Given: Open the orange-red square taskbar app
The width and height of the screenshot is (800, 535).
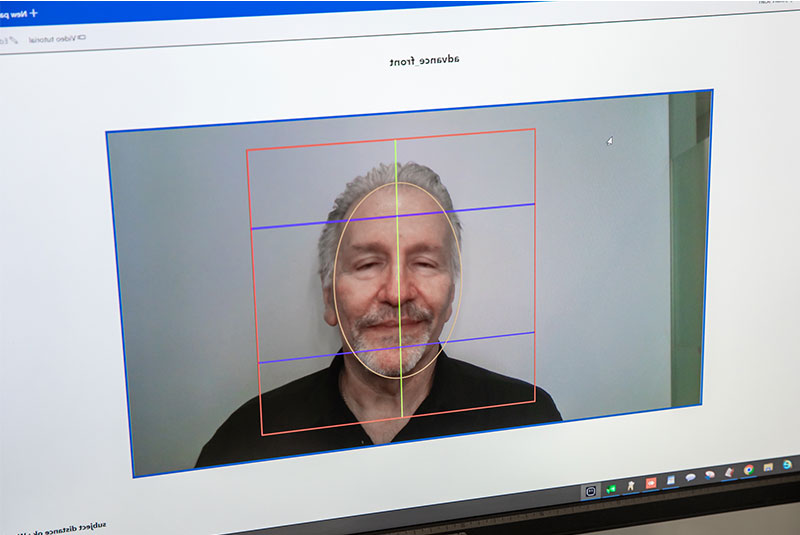Looking at the screenshot, I should click(651, 483).
